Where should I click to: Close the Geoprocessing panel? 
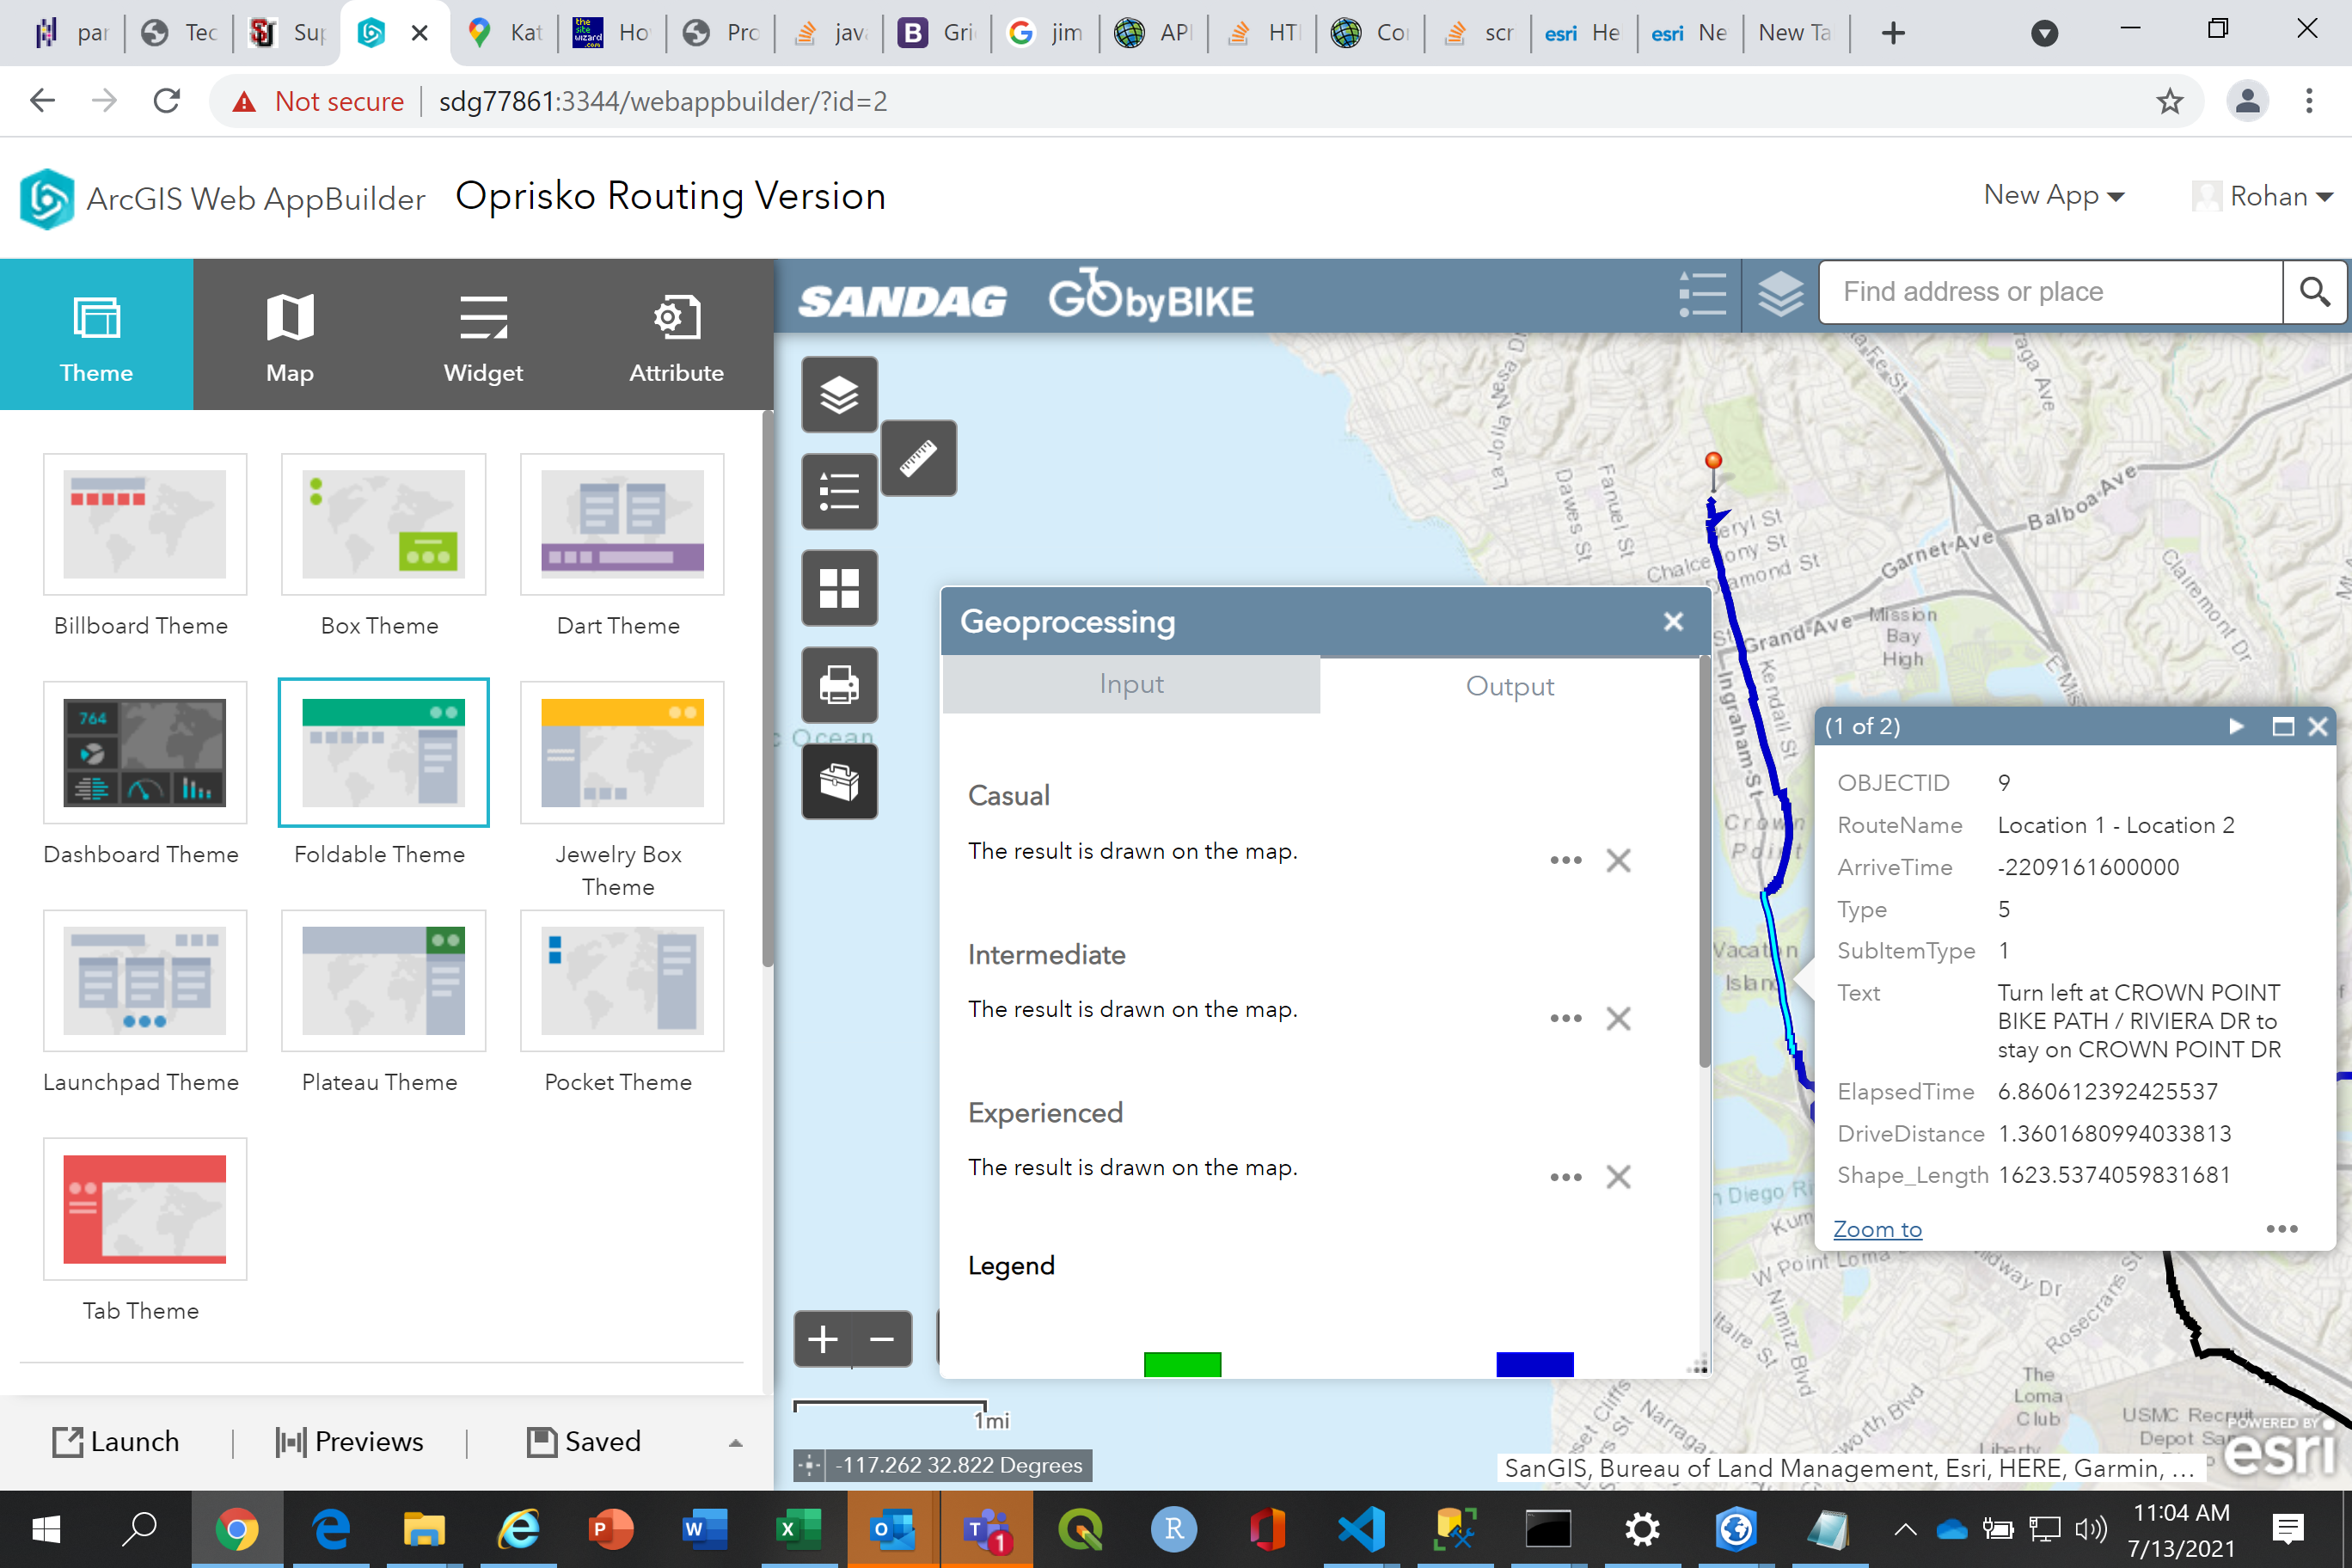1673,621
